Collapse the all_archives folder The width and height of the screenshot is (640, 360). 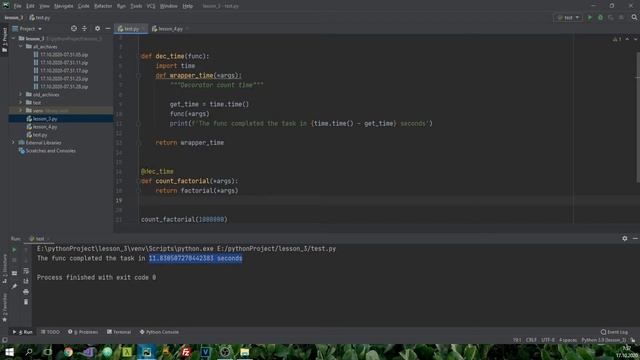coord(21,47)
